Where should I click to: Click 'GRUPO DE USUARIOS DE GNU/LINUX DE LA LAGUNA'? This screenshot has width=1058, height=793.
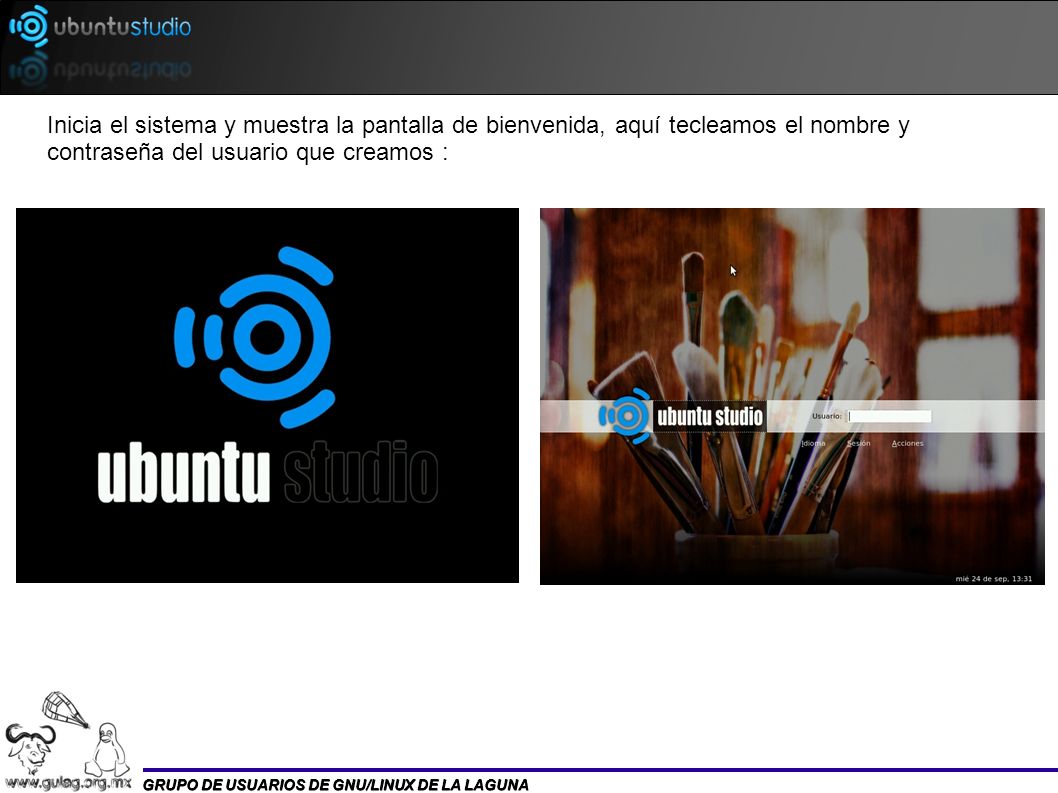point(335,784)
